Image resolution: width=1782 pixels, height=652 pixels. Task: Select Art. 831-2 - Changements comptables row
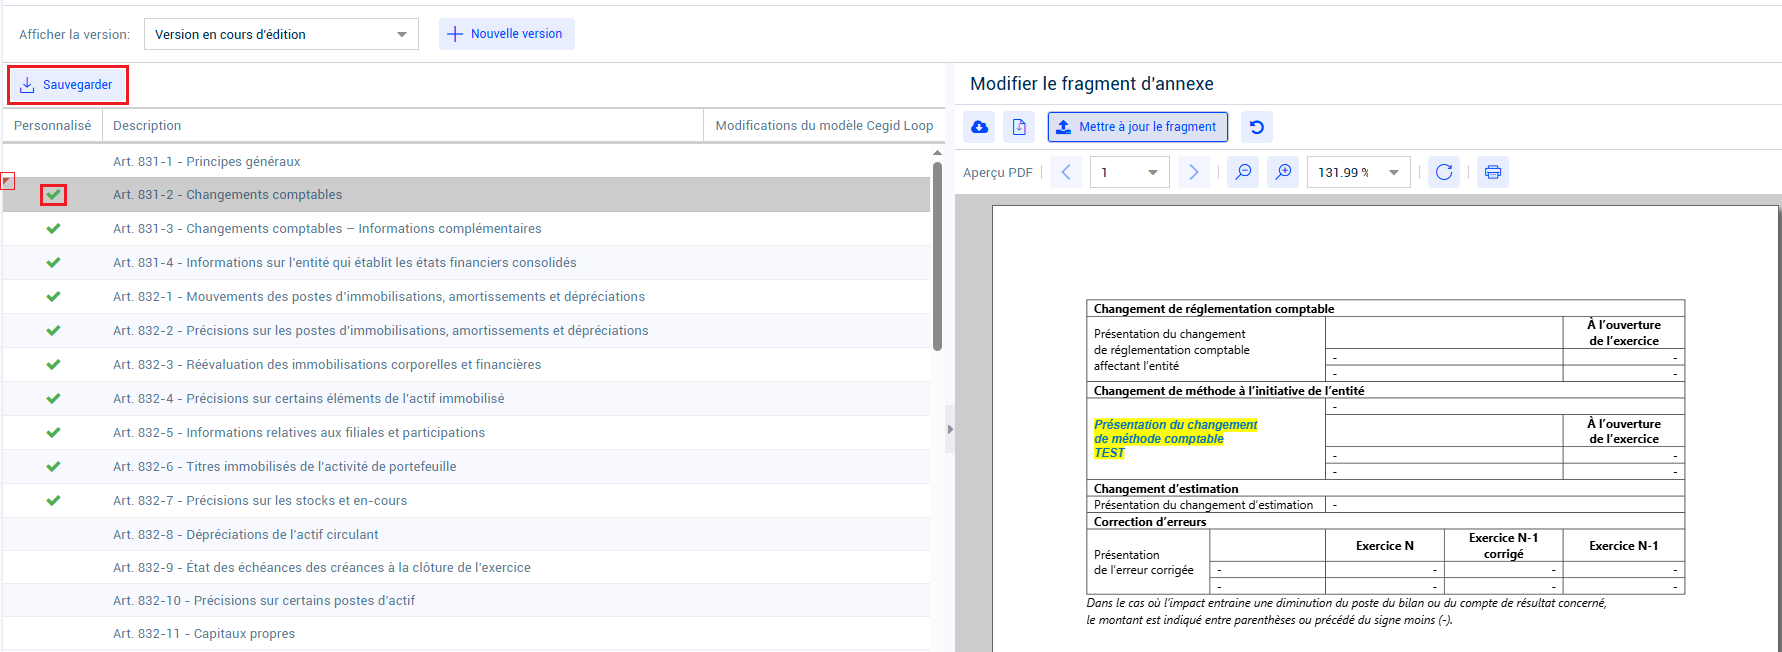tap(466, 195)
